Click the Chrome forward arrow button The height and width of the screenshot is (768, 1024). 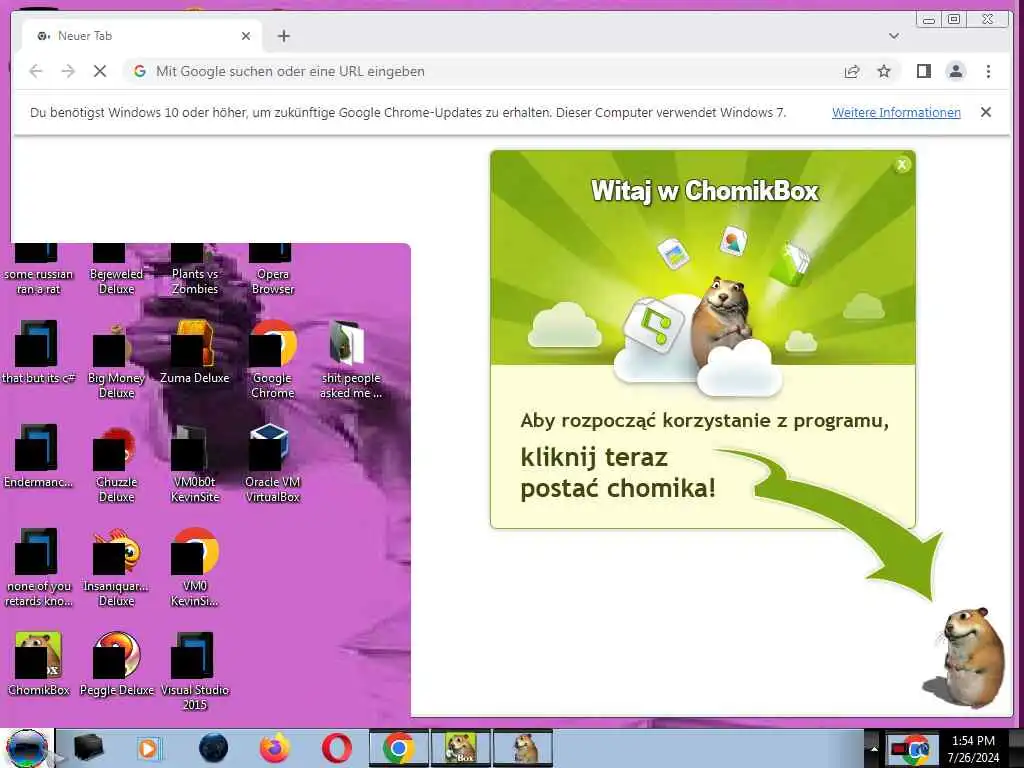[68, 71]
